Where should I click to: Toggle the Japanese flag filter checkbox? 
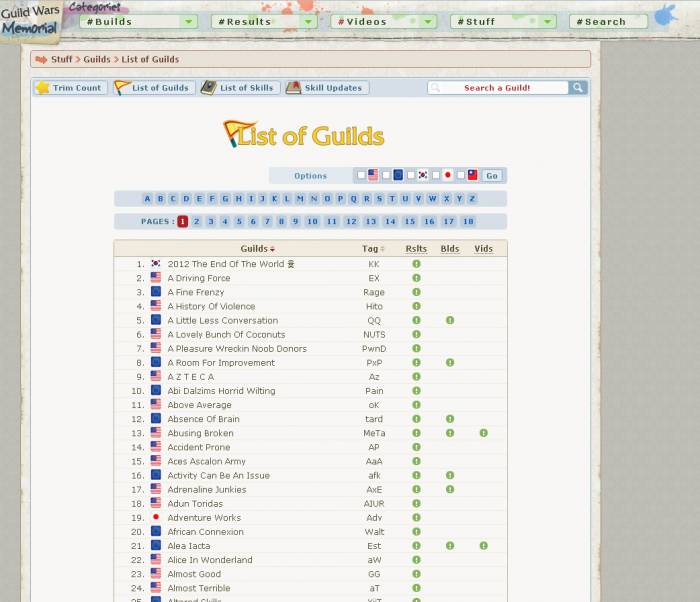coord(436,175)
